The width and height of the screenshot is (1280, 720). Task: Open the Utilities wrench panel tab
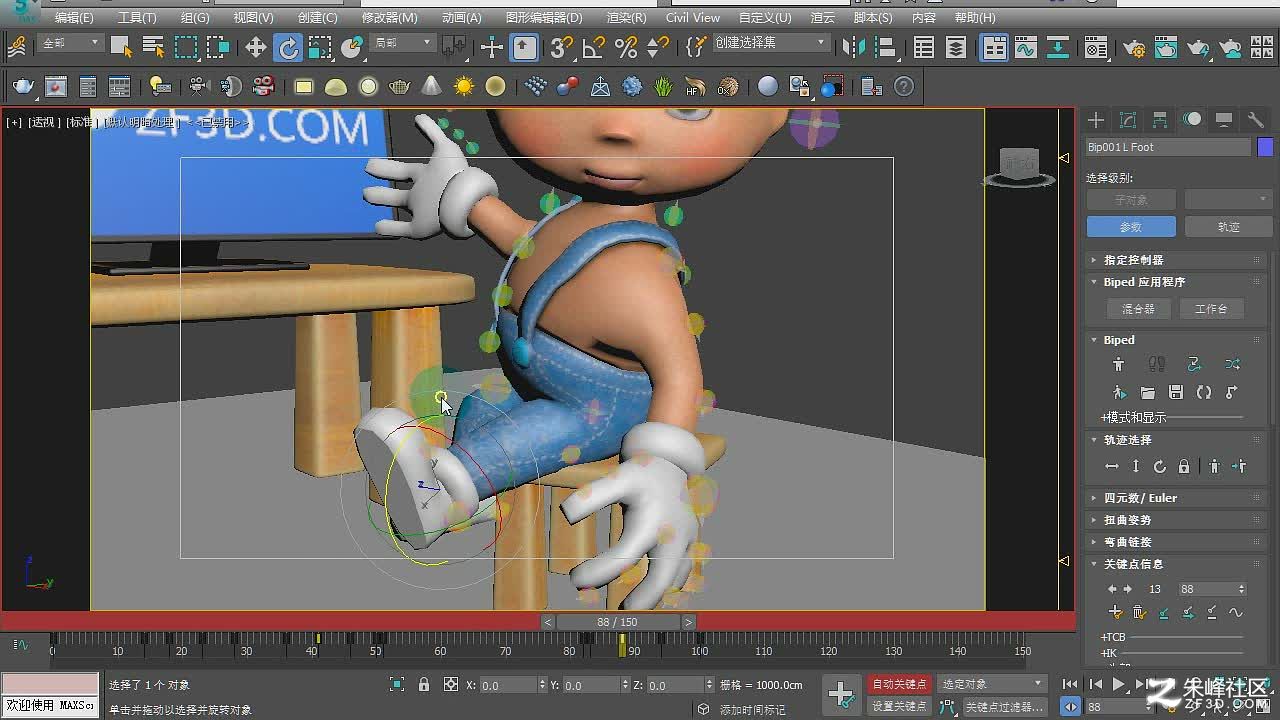click(1256, 120)
